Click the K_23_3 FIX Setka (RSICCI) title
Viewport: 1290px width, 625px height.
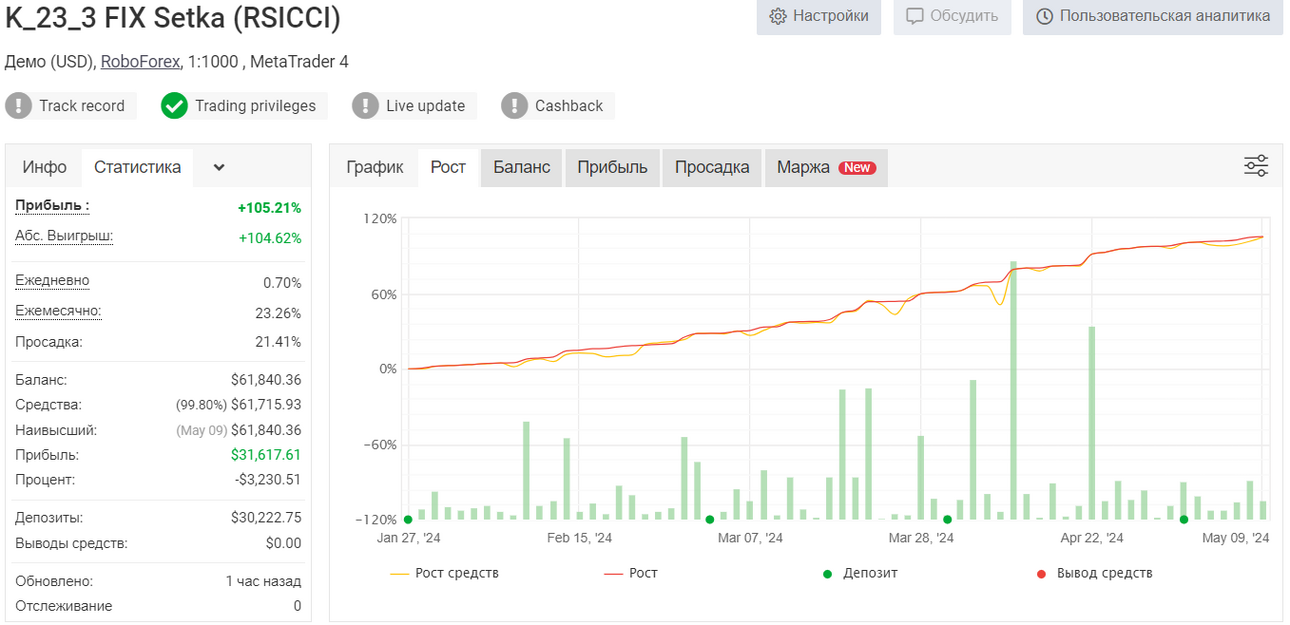[x=173, y=18]
